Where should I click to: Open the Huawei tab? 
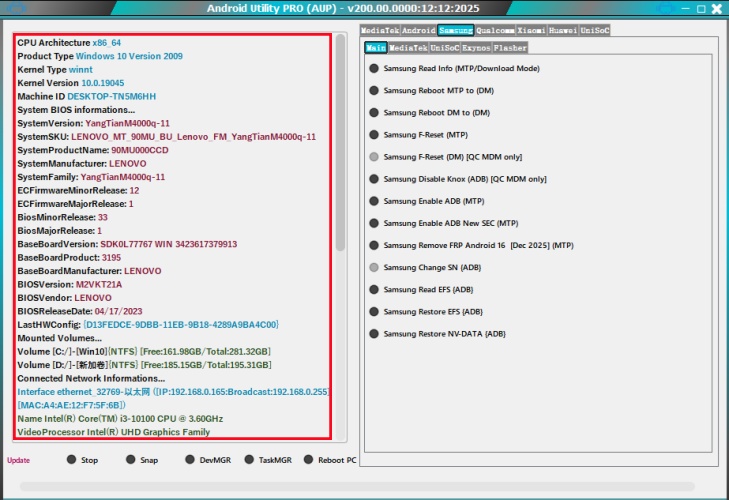click(x=563, y=30)
